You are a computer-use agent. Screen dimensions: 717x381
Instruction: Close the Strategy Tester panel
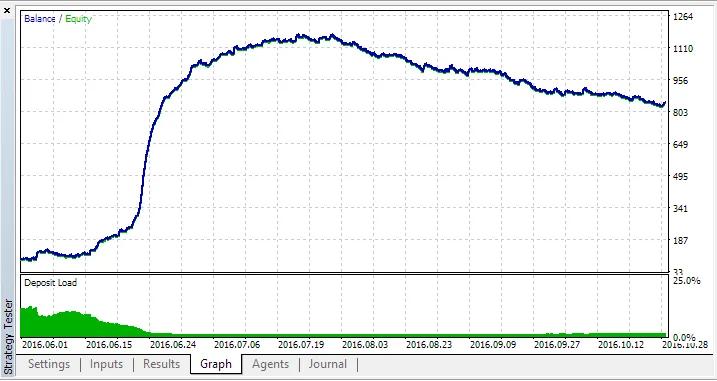coord(7,10)
